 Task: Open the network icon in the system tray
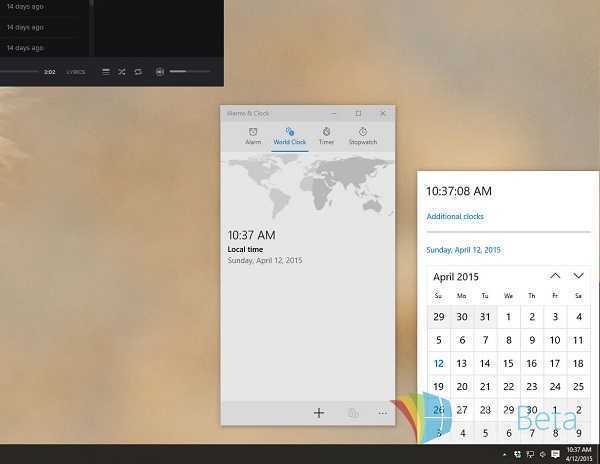[x=530, y=454]
